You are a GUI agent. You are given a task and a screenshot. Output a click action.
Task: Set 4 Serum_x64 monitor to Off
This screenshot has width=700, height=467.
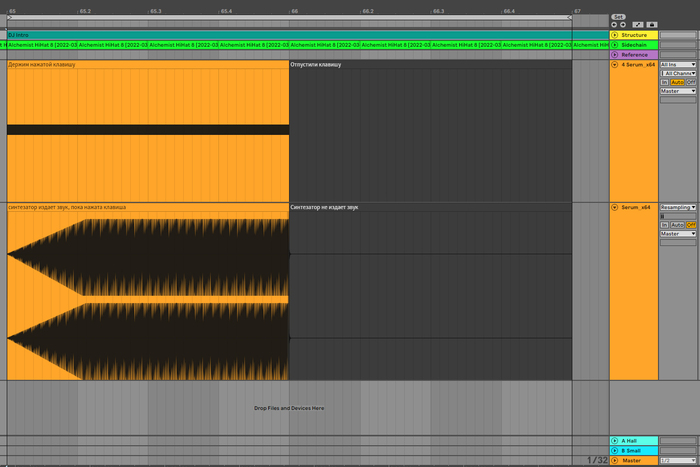point(690,82)
